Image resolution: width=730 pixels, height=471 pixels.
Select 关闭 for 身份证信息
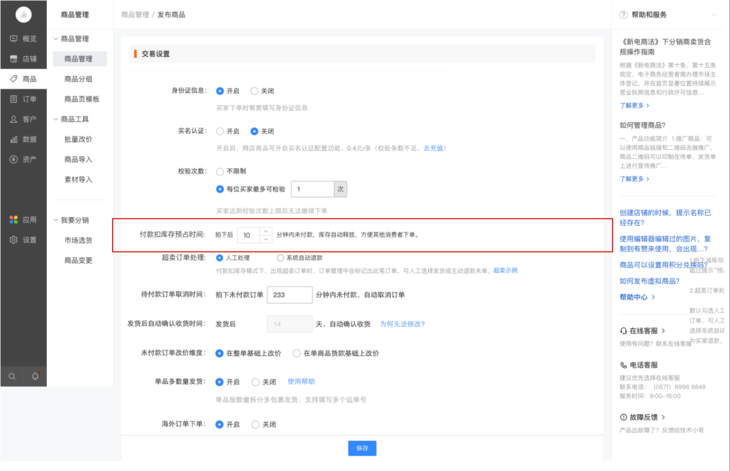click(x=255, y=91)
